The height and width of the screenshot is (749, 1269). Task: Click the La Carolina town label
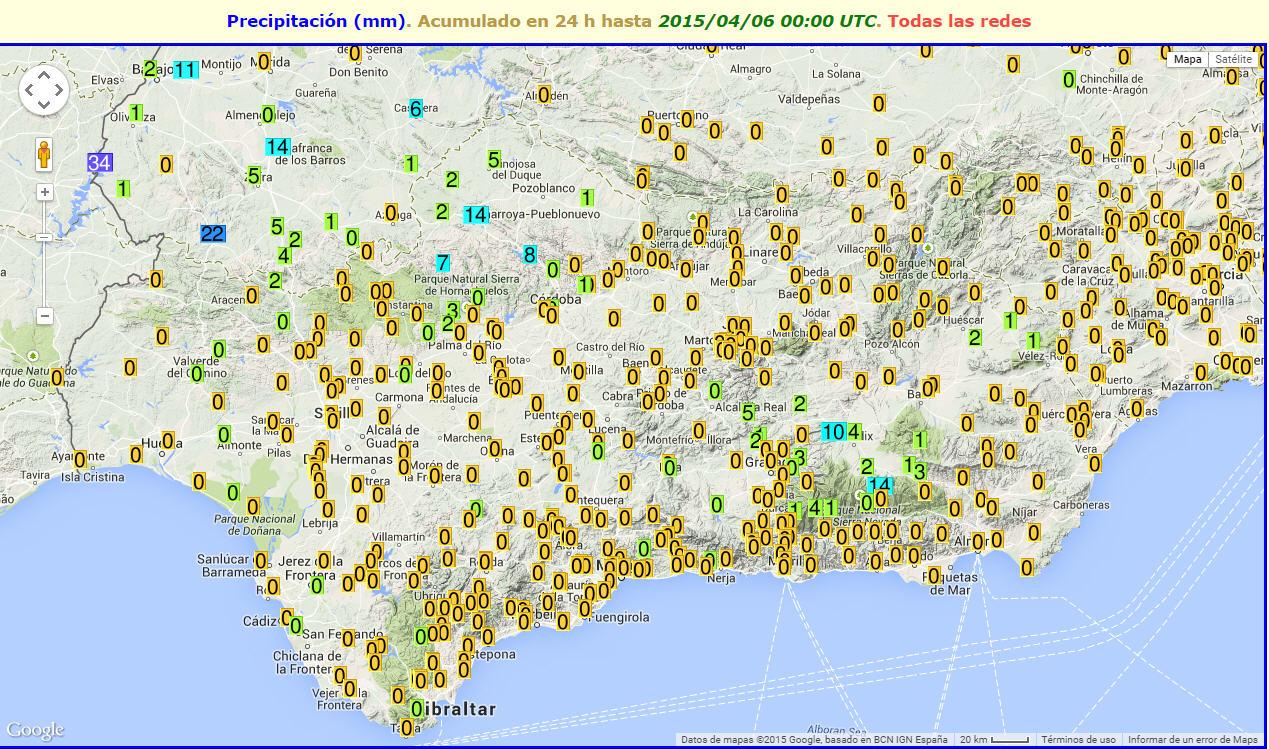tap(768, 212)
